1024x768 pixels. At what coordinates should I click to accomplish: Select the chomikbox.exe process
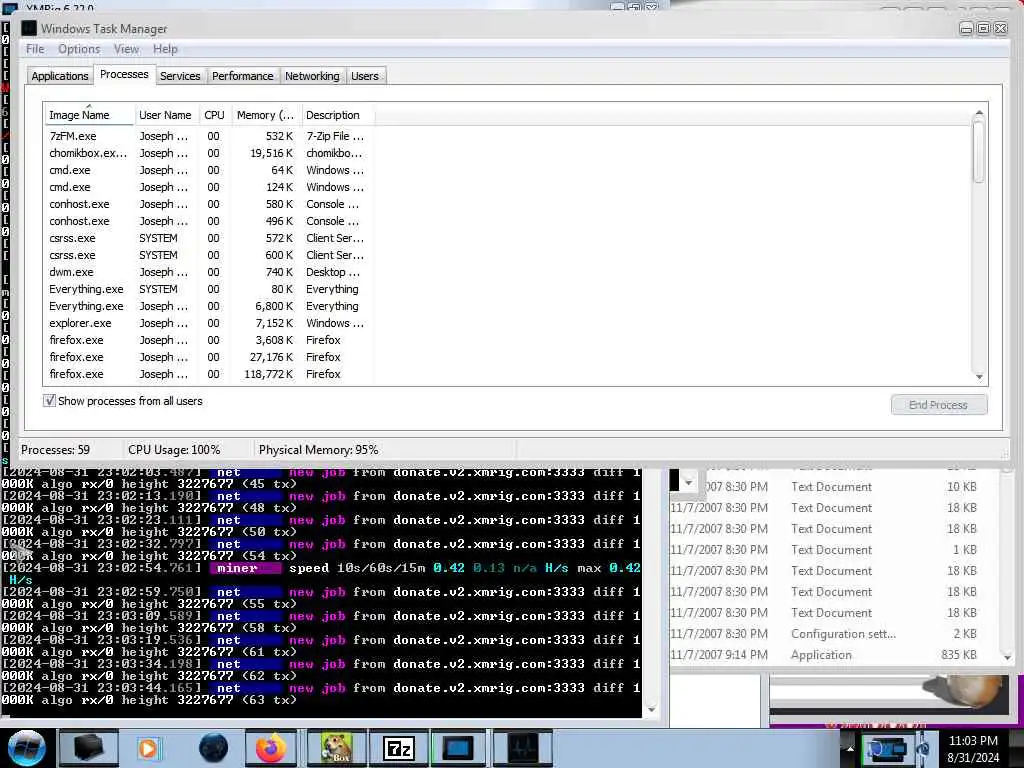pyautogui.click(x=208, y=153)
